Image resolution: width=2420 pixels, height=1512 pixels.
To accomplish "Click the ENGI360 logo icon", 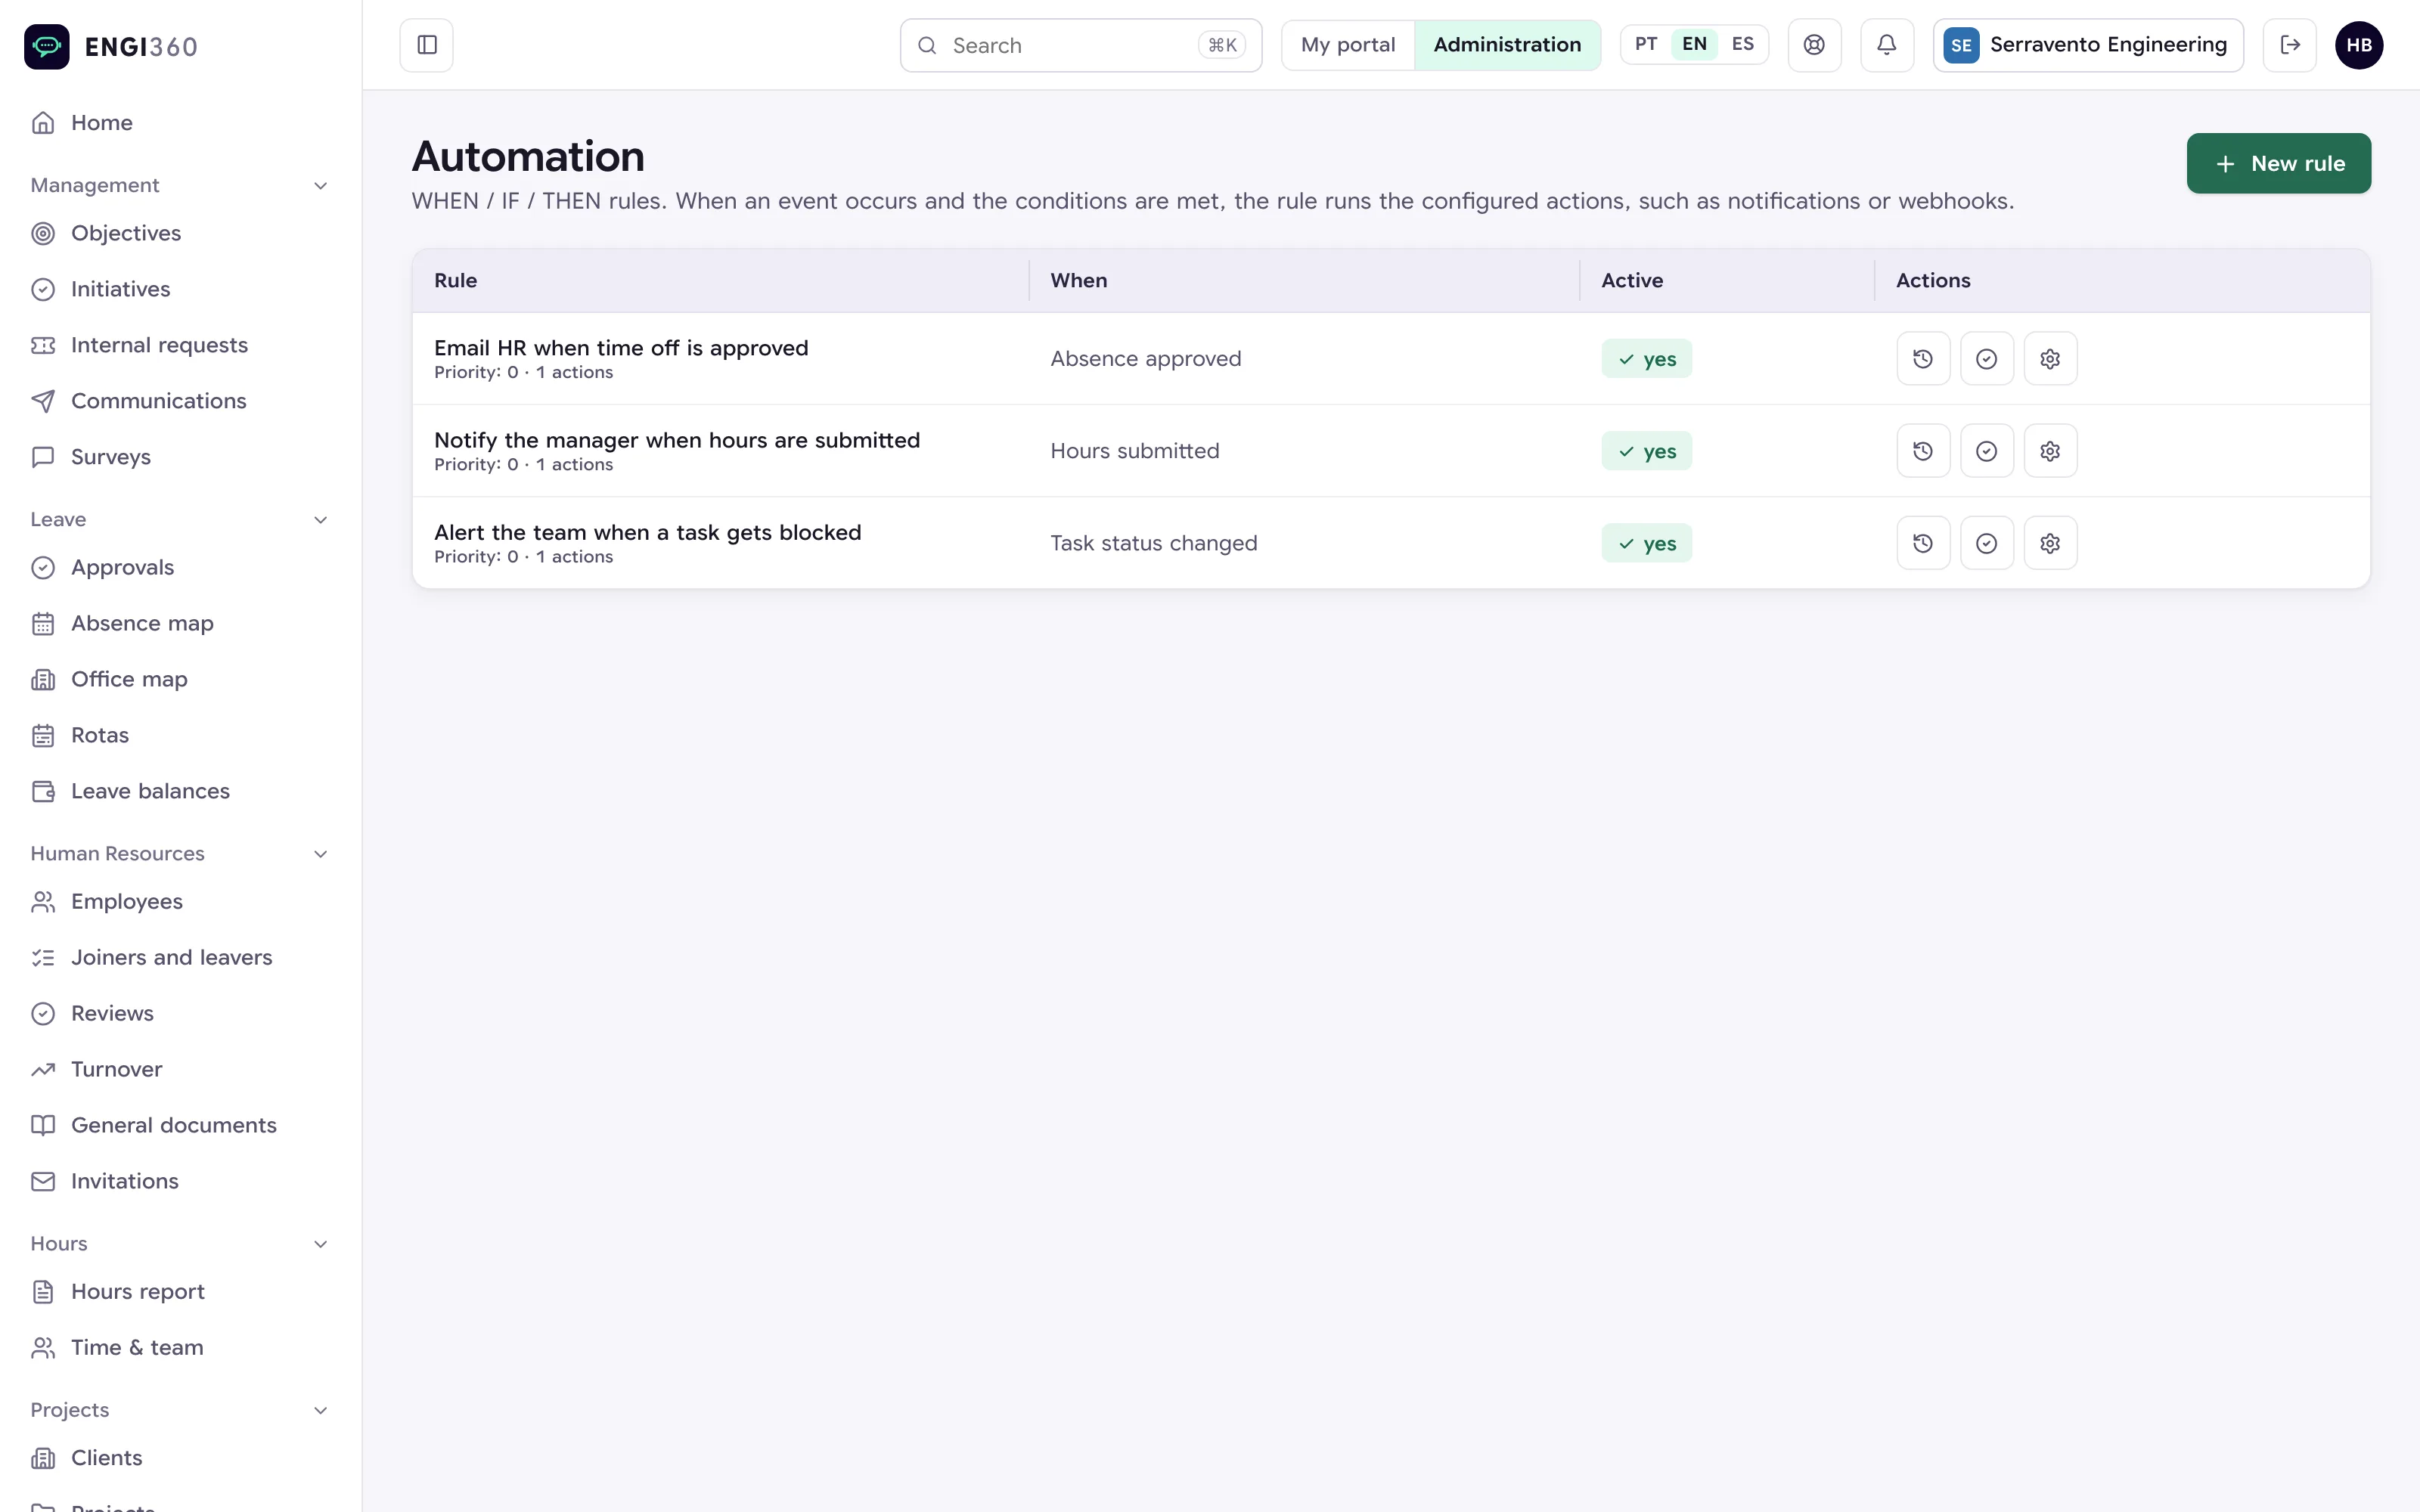I will (46, 46).
